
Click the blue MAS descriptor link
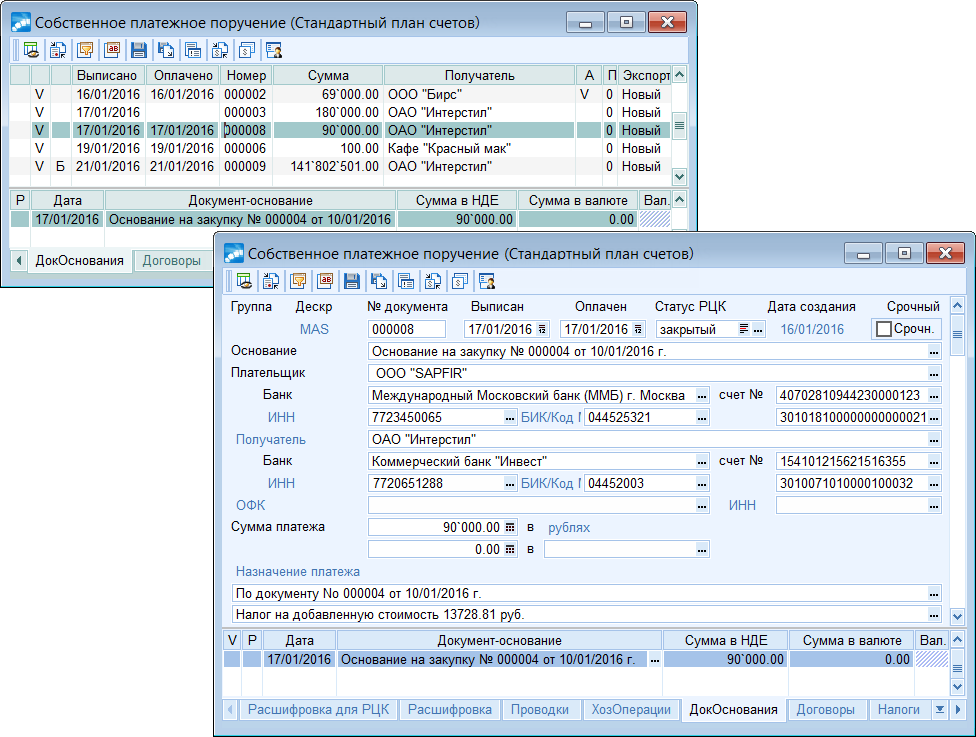coord(314,329)
